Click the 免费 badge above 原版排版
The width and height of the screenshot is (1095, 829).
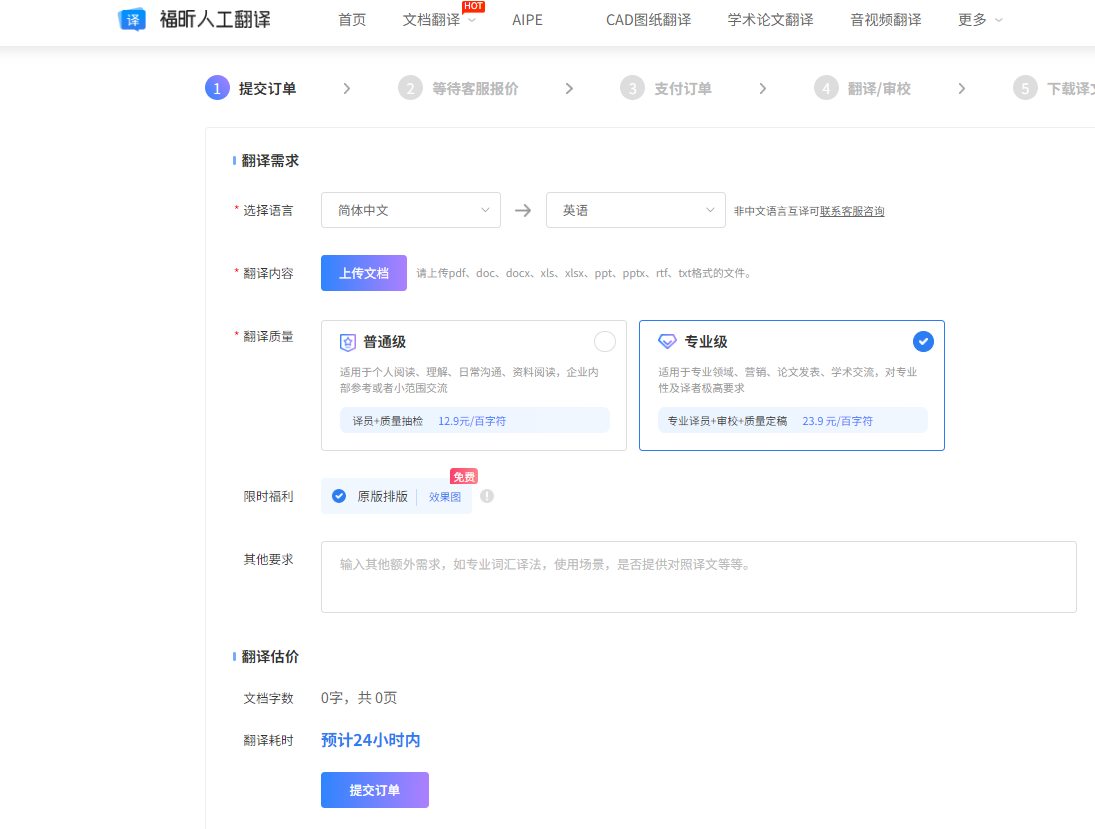click(x=461, y=476)
